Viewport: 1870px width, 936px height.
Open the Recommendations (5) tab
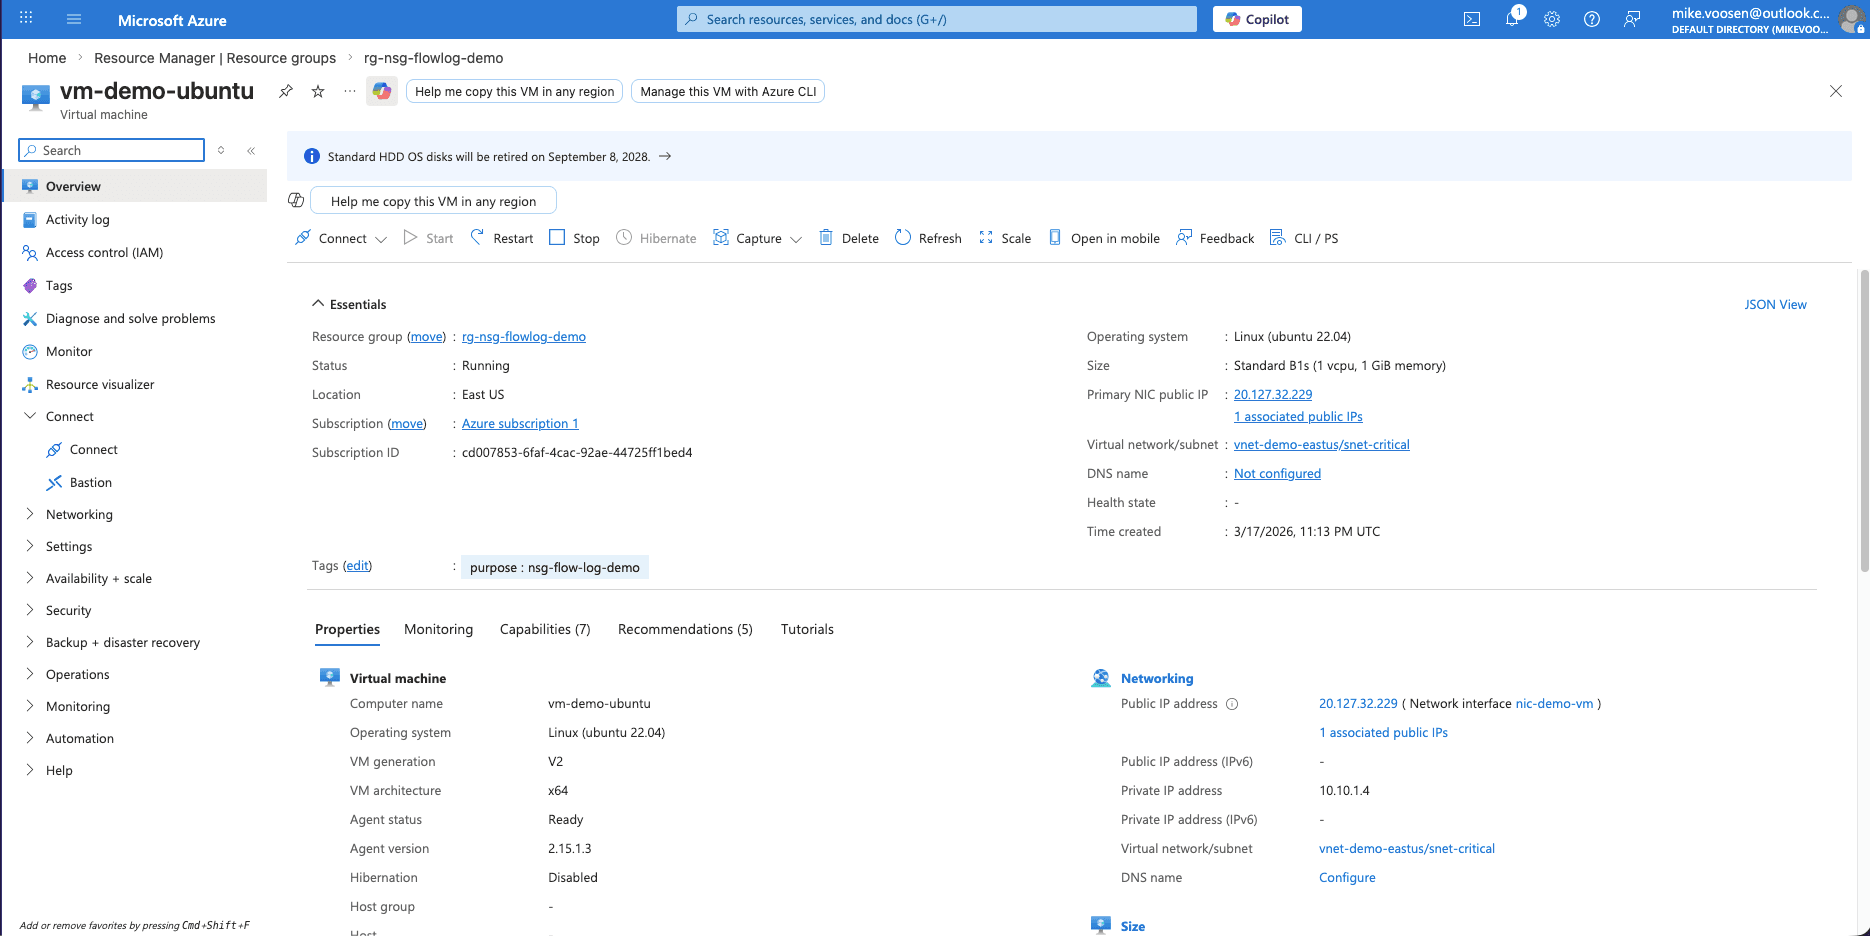tap(685, 629)
